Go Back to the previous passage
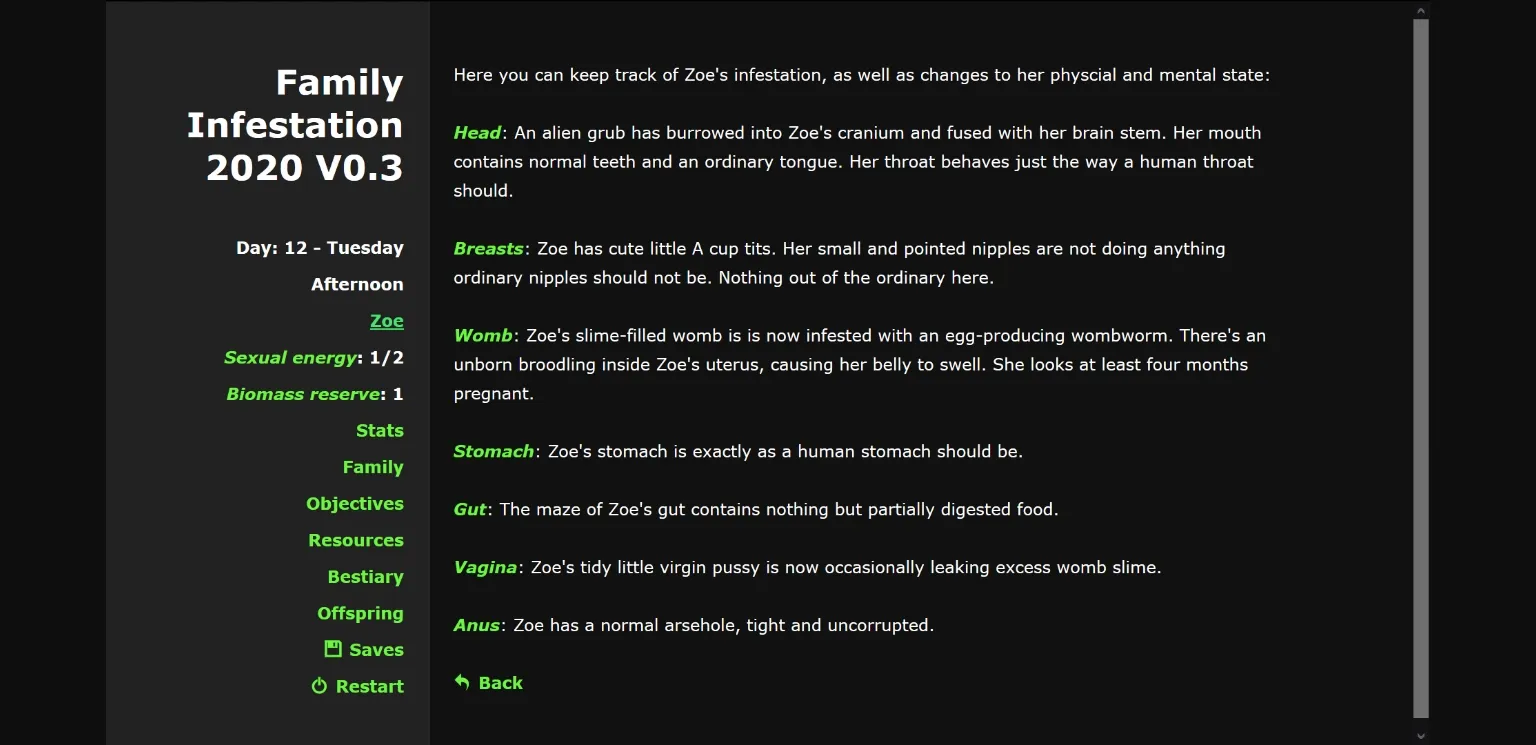Viewport: 1536px width, 745px height. tap(498, 682)
